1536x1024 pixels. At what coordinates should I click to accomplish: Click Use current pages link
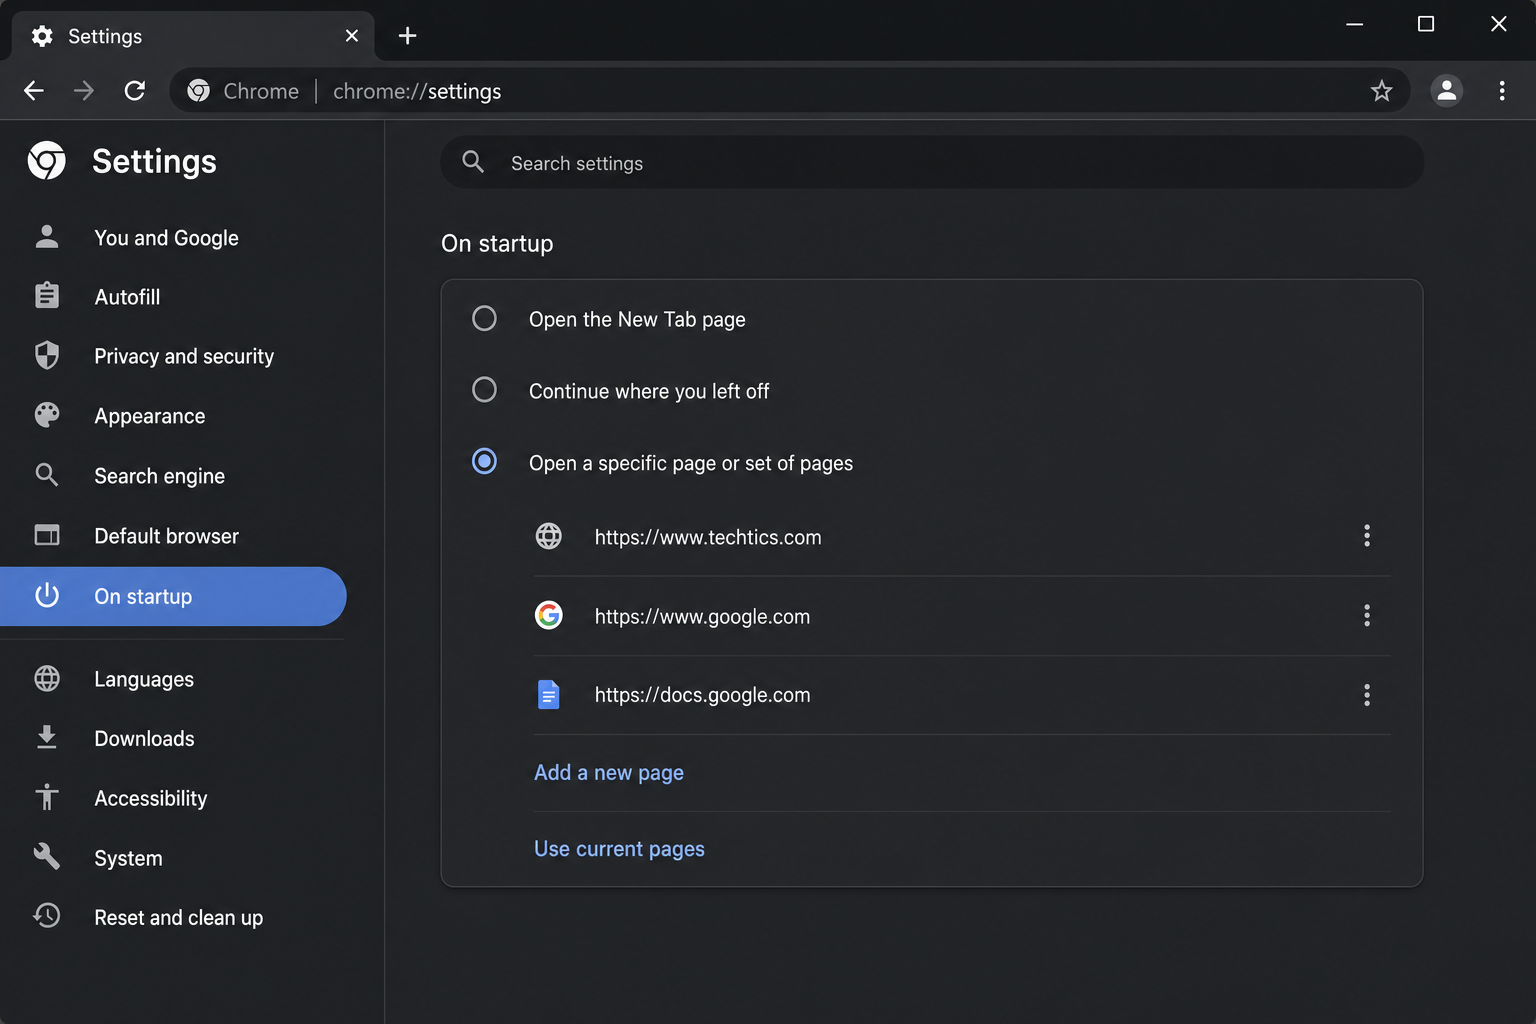619,848
